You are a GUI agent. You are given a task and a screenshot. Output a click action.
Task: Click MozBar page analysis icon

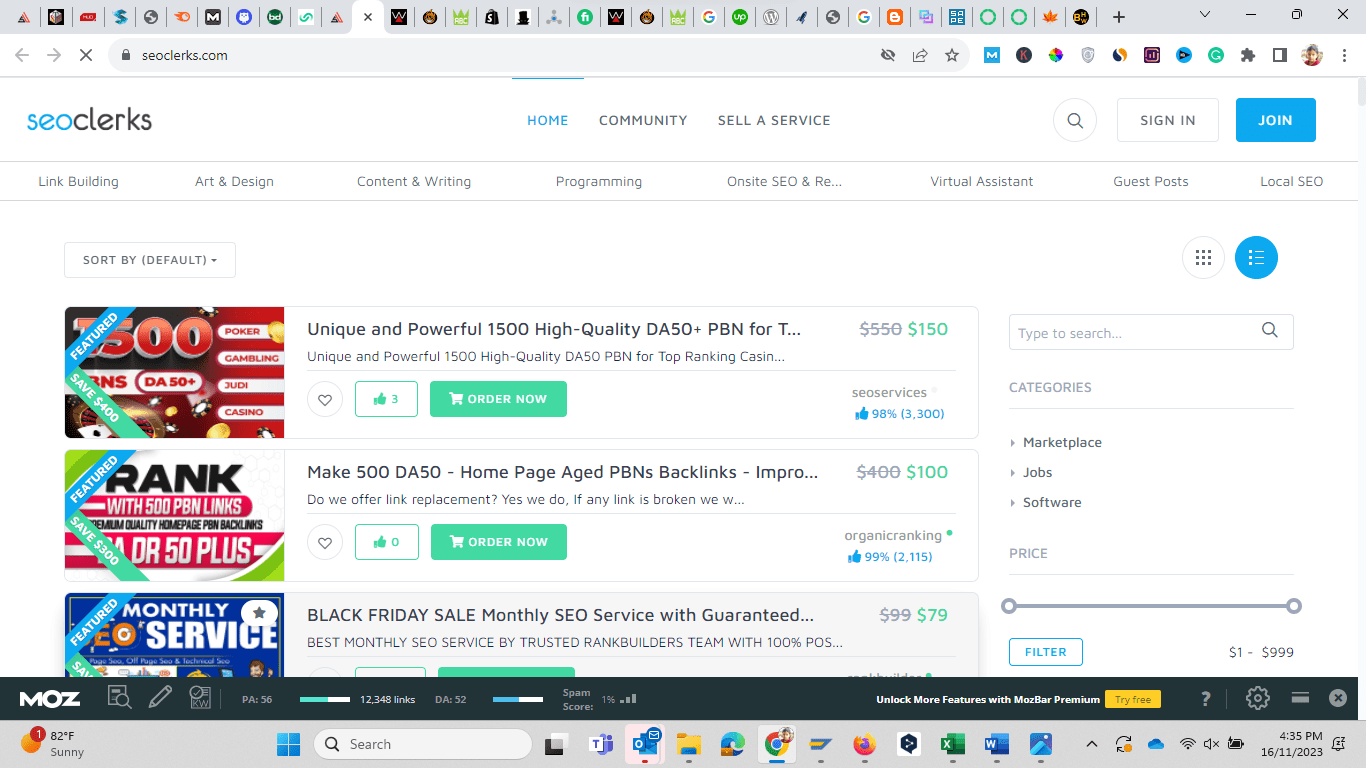coord(119,698)
